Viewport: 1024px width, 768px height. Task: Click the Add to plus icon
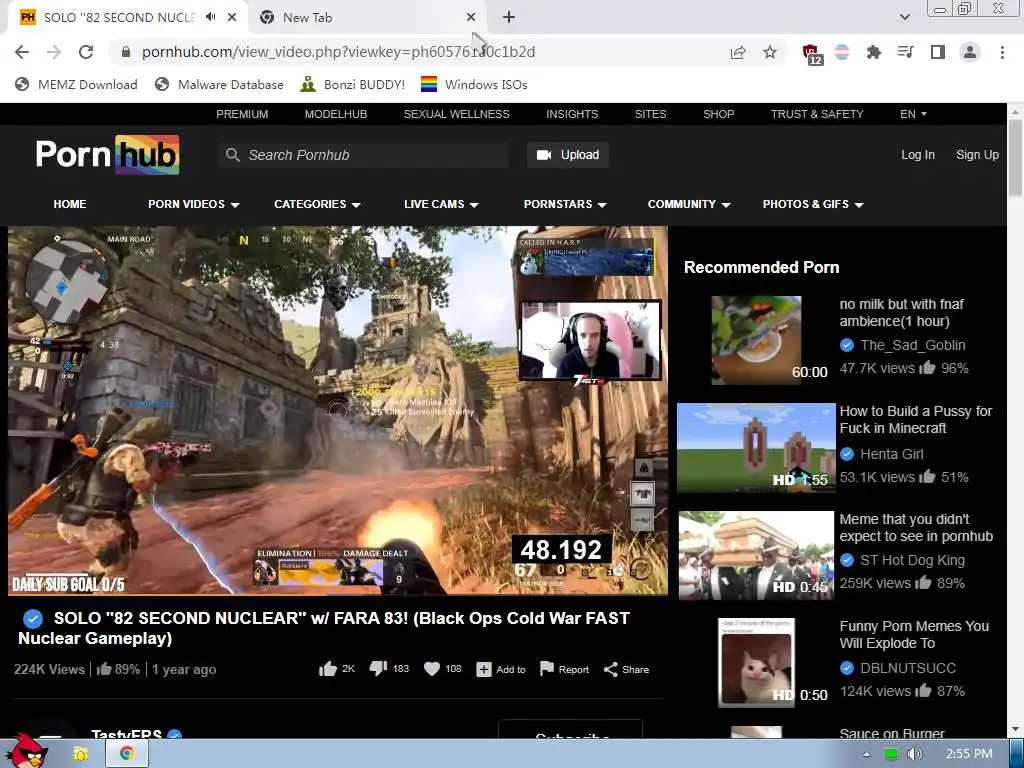click(x=484, y=669)
